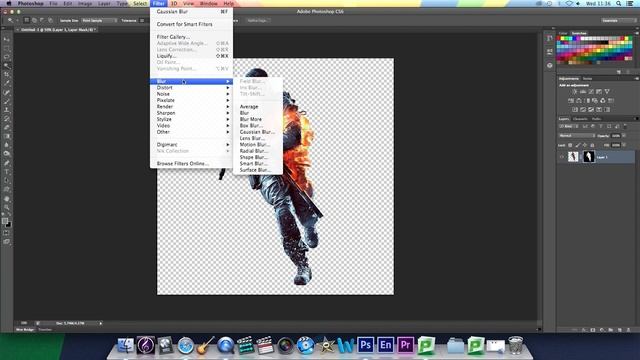Viewport: 640px width, 360px height.
Task: Add a Levels adjustment
Action: pyautogui.click(x=583, y=92)
